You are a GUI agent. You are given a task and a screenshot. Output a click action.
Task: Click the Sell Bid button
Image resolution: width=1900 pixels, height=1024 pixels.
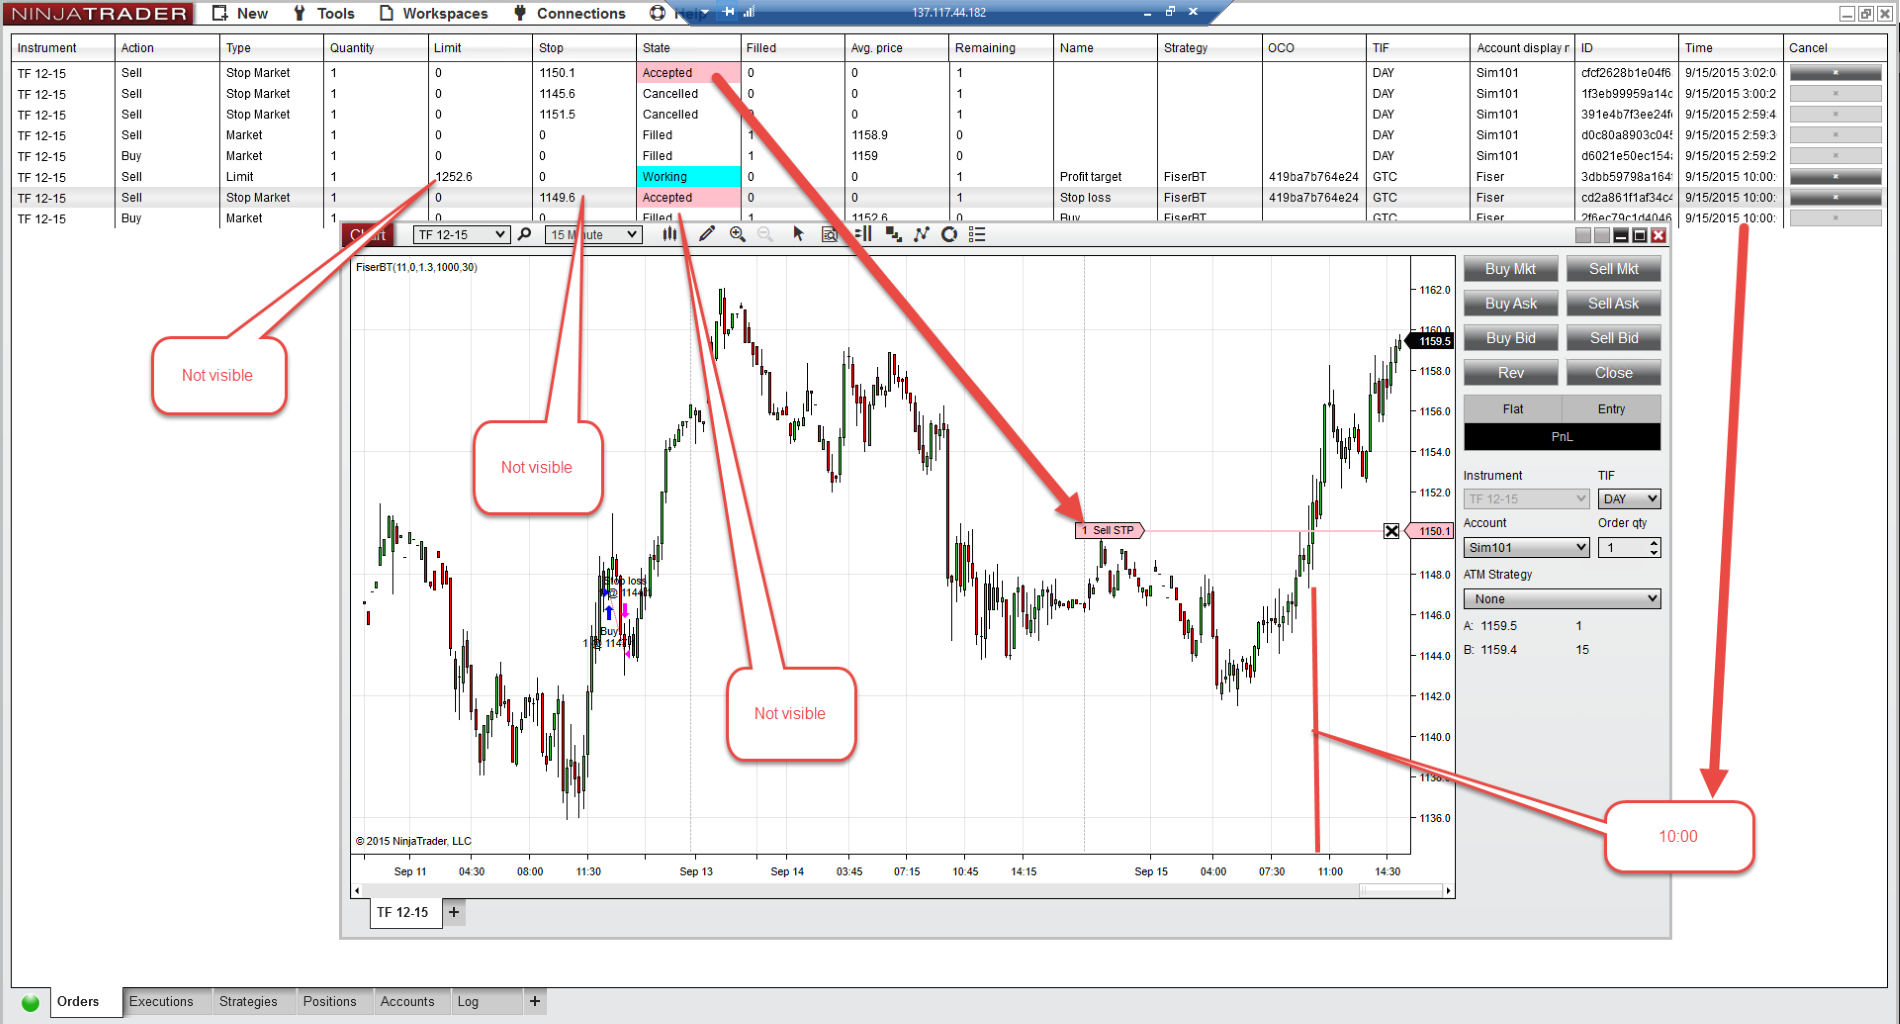point(1613,338)
